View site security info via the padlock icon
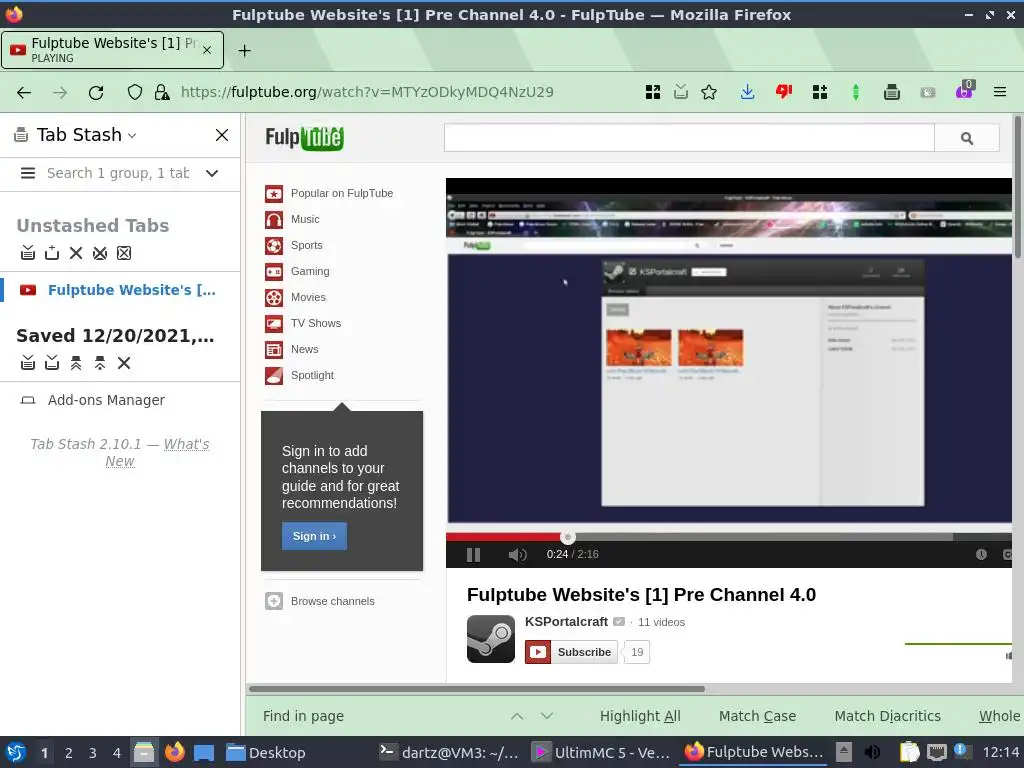 162,92
